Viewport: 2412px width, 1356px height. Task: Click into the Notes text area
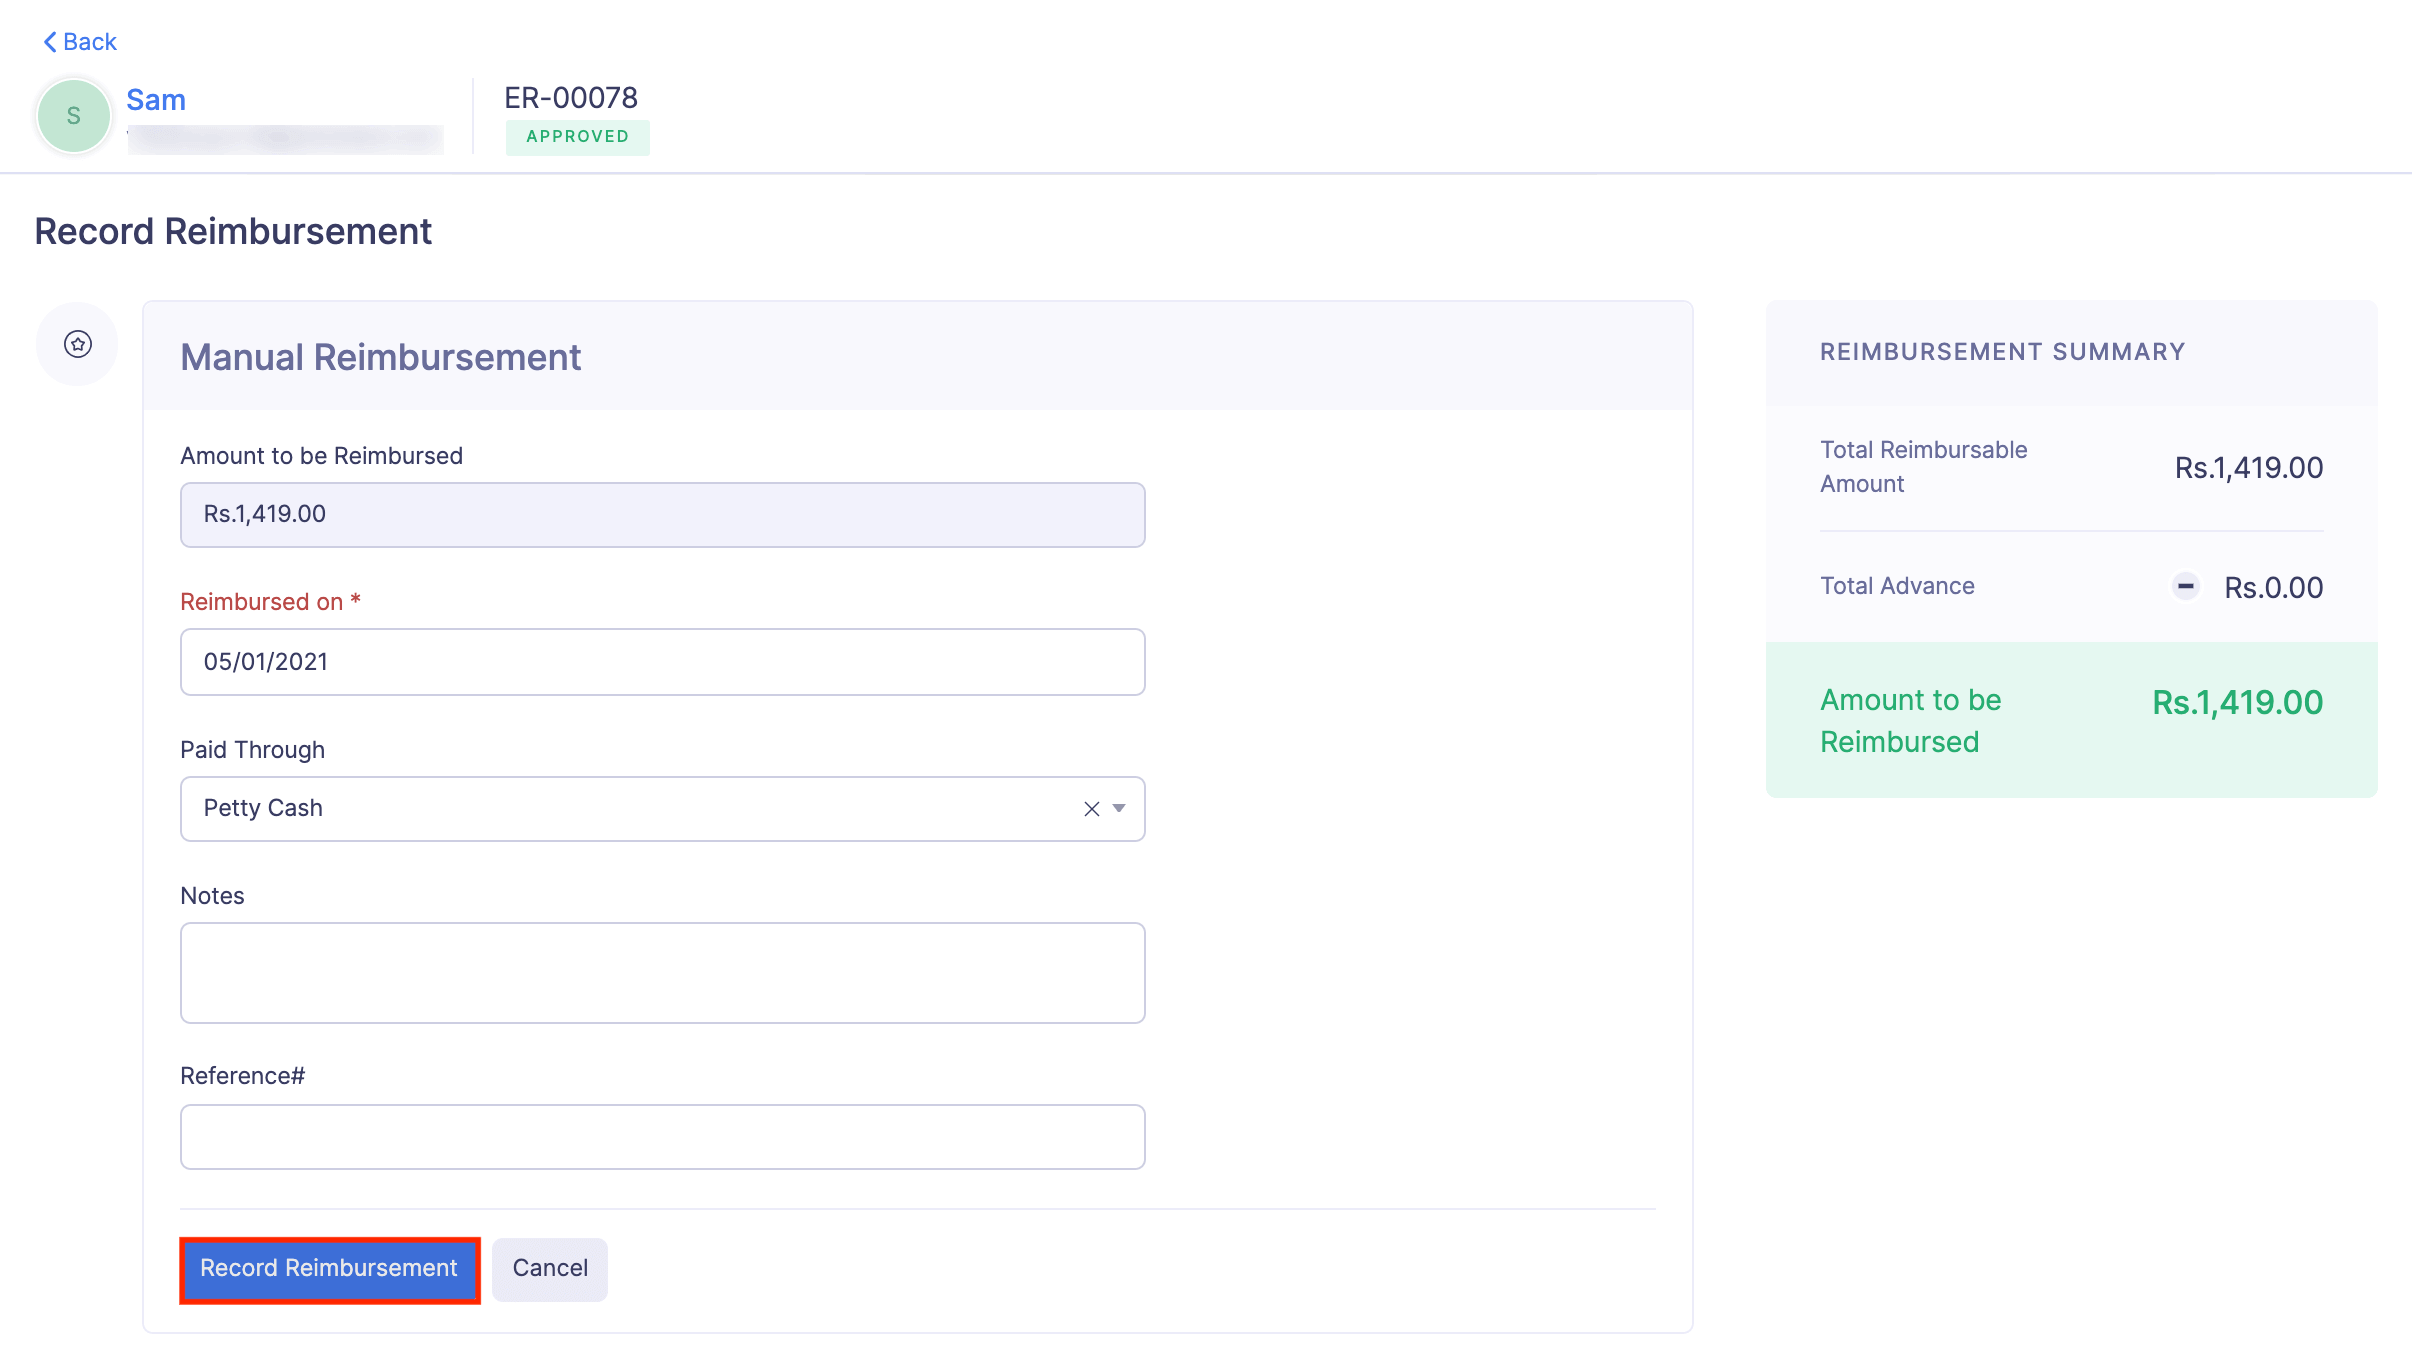click(662, 972)
